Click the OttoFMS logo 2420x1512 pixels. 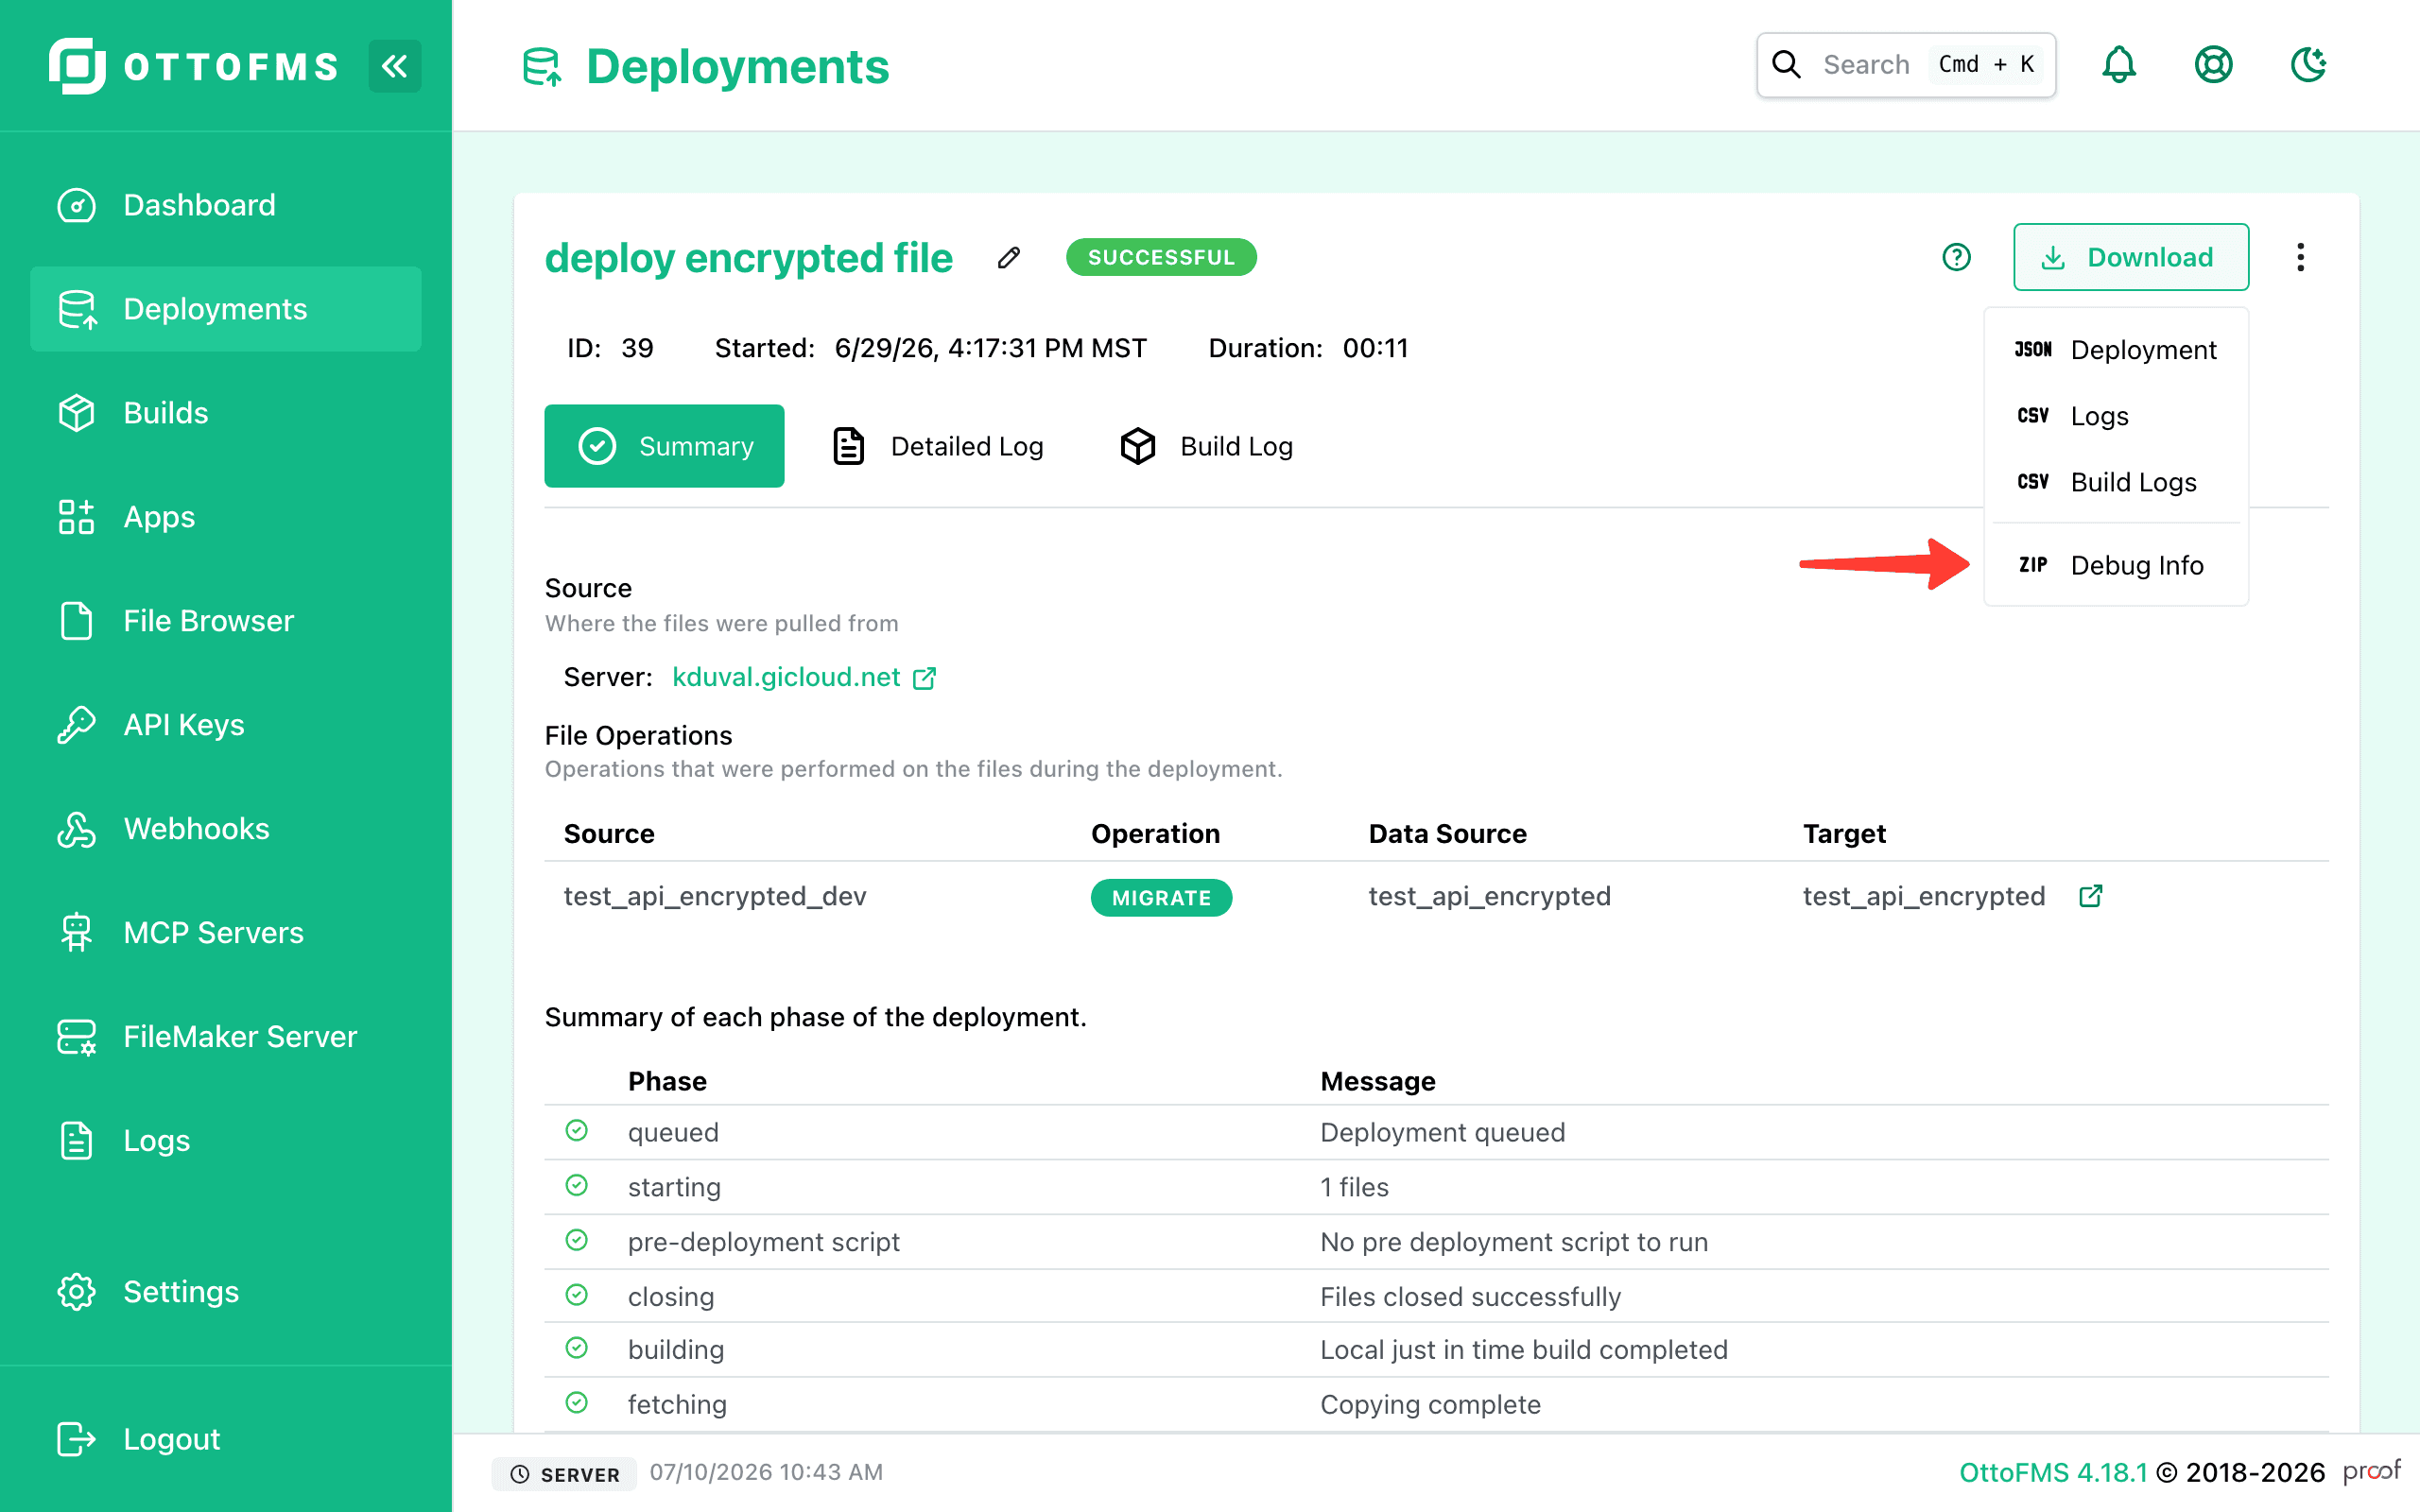[x=194, y=66]
